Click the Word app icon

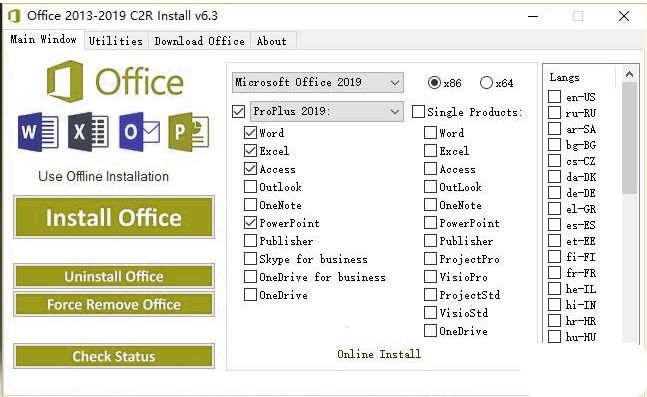click(x=38, y=132)
